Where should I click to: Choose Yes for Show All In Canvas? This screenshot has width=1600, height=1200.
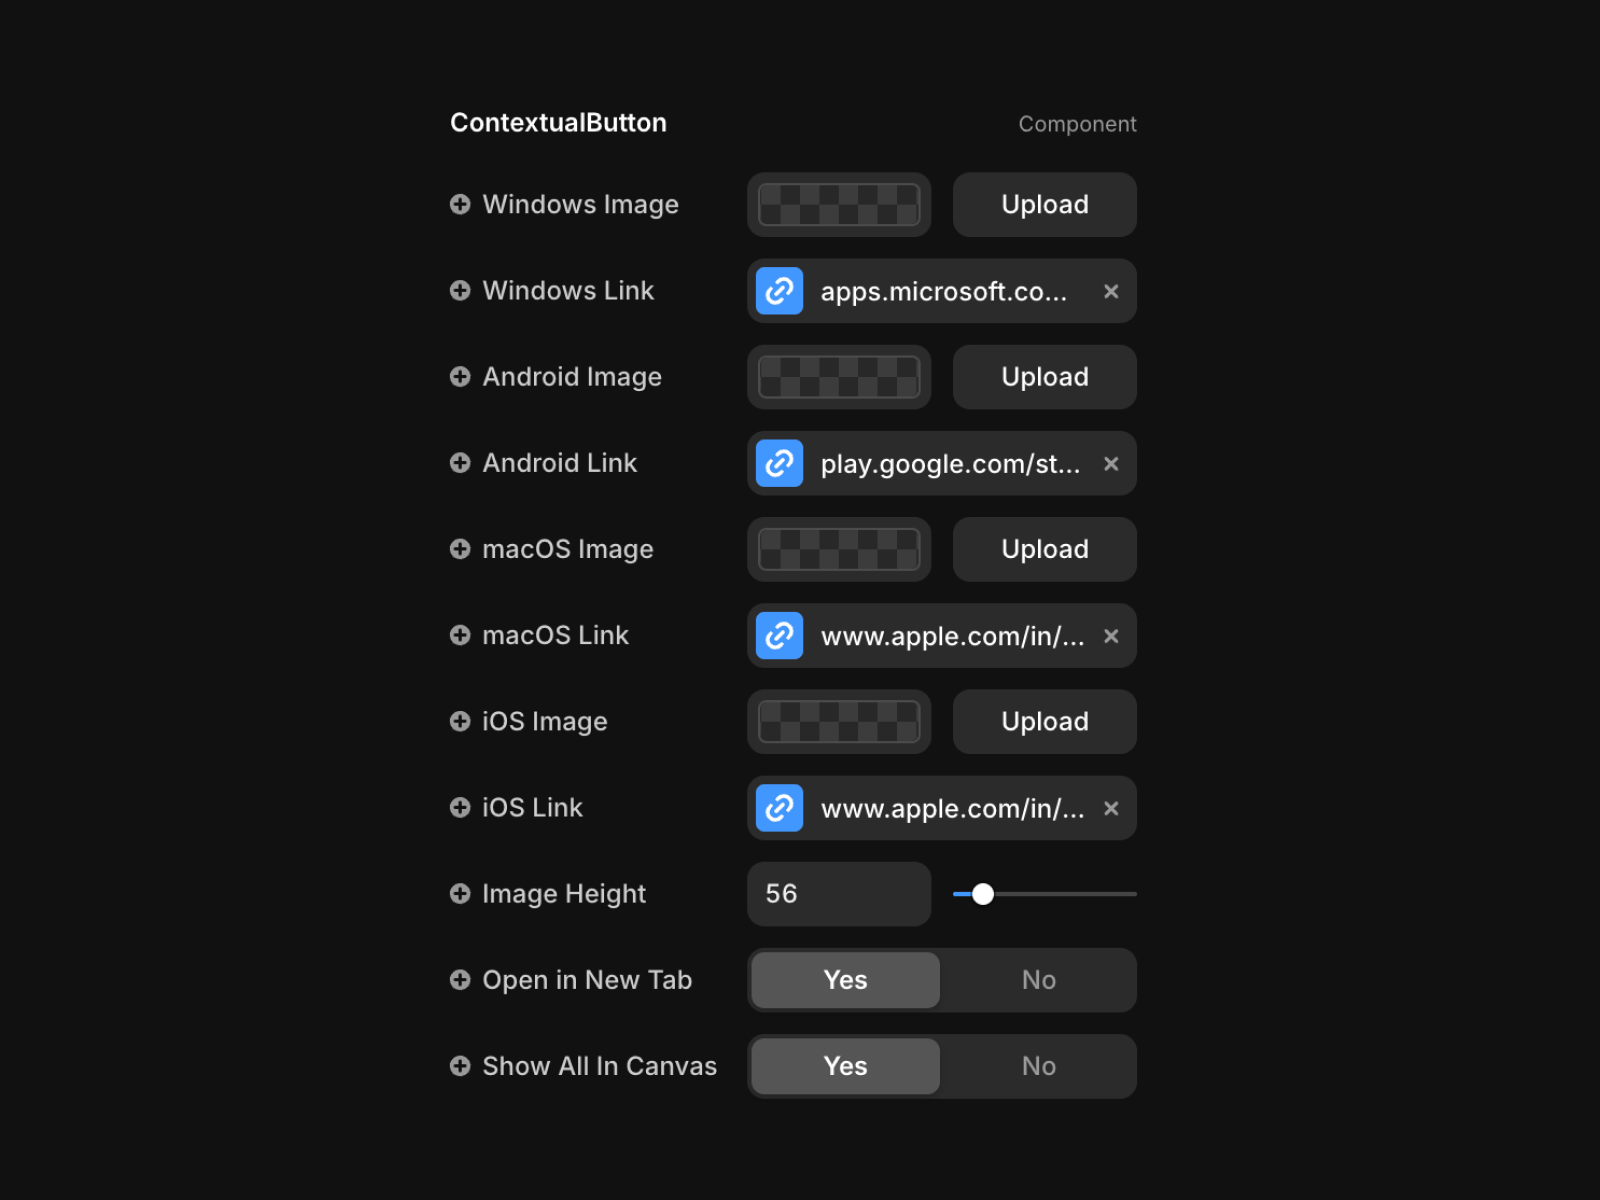coord(845,1066)
